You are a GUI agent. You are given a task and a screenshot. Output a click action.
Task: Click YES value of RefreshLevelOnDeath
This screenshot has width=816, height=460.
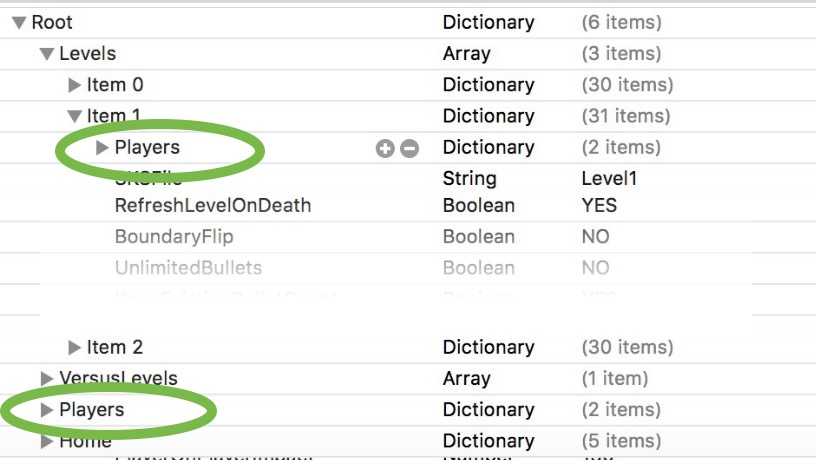[599, 206]
